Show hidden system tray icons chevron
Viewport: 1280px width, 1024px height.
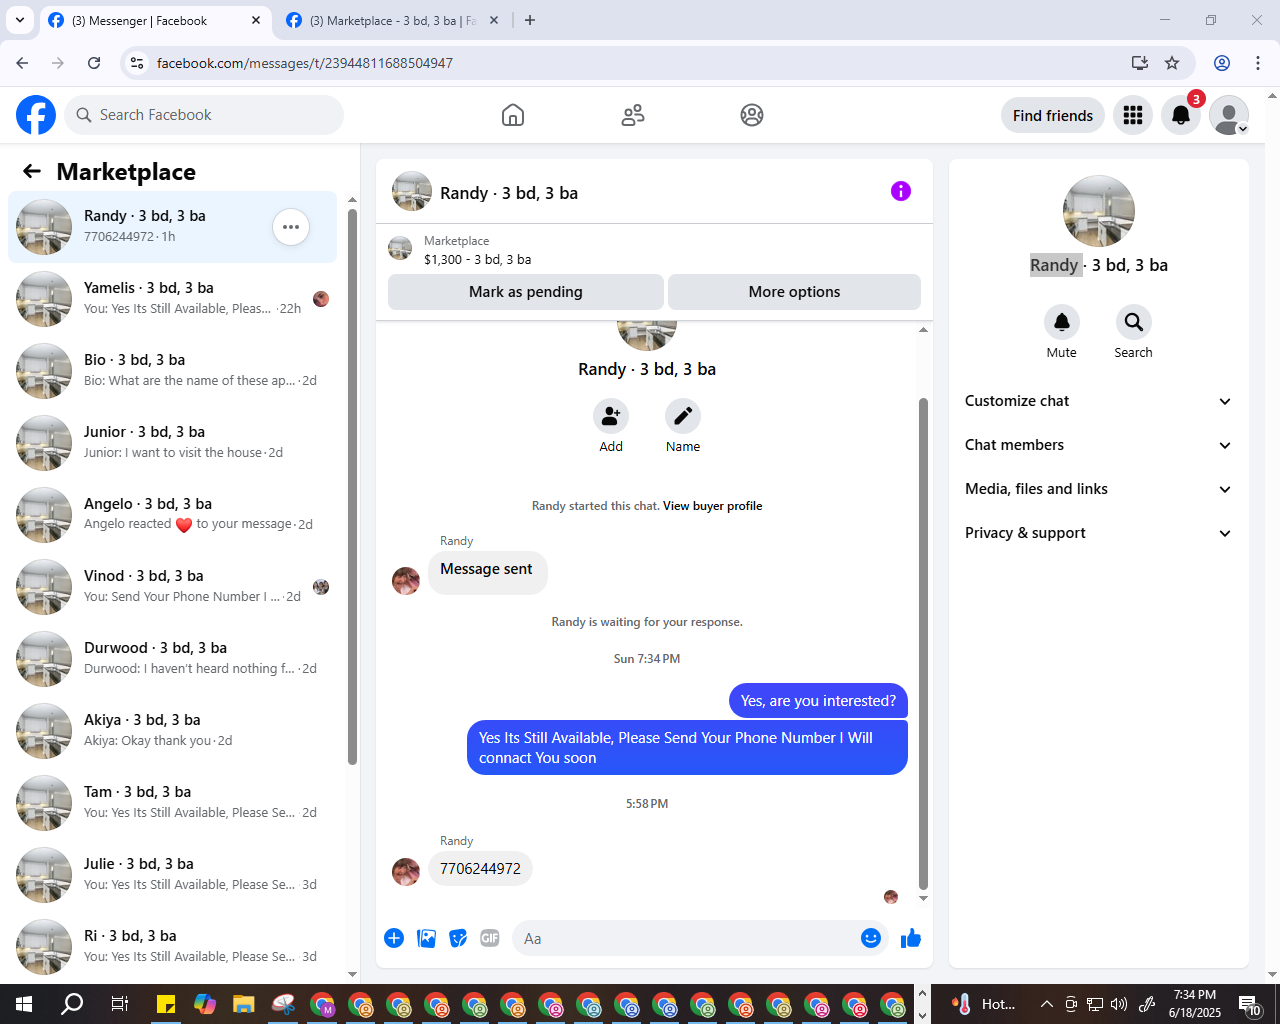click(x=1046, y=1004)
